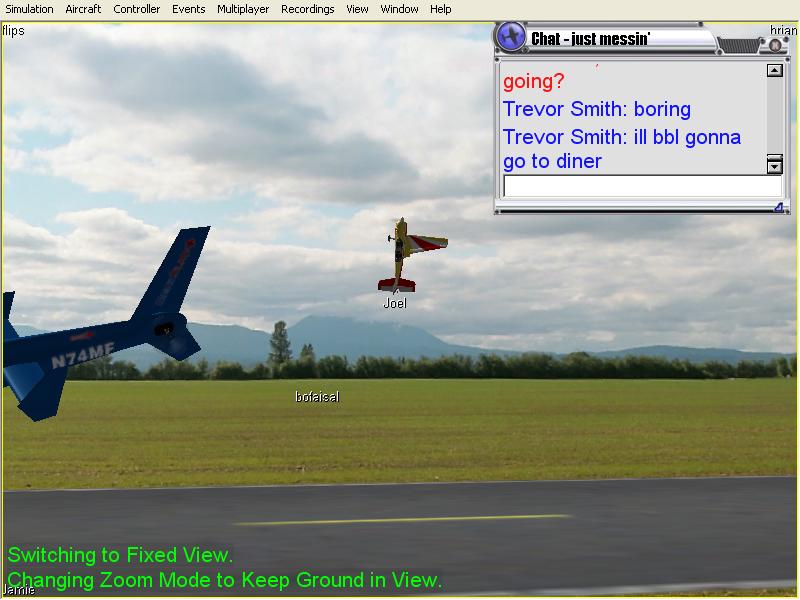Click the 'Chat - just messin'' title bar
Image resolution: width=800 pixels, height=600 pixels.
(590, 39)
